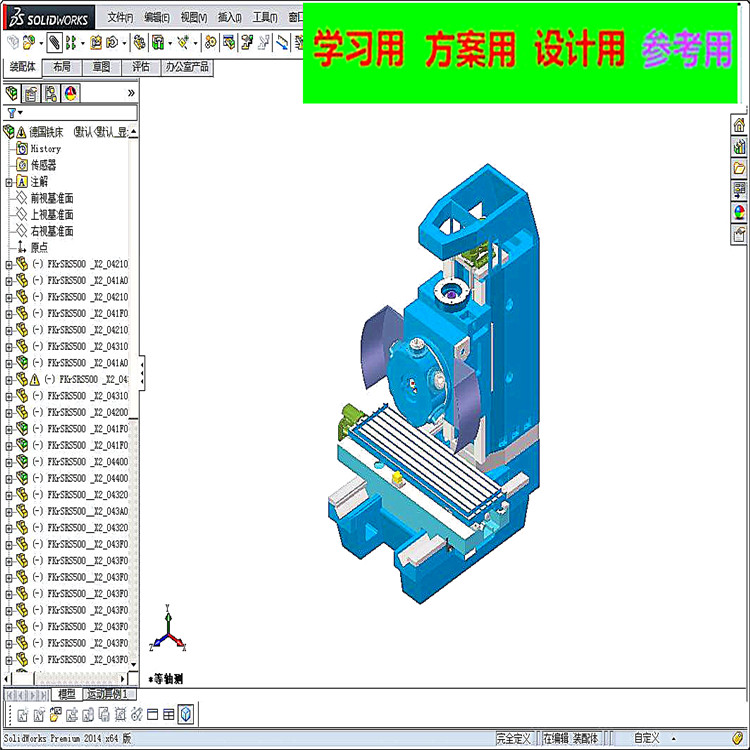
Task: Click the status bar tag icon
Action: (x=738, y=738)
